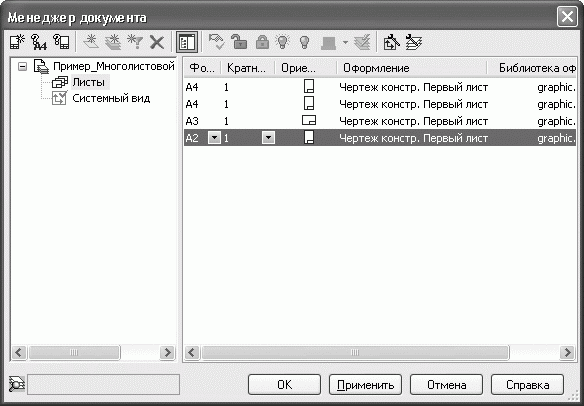Click the document icon beside Пример_Многолистовой

tap(41, 66)
